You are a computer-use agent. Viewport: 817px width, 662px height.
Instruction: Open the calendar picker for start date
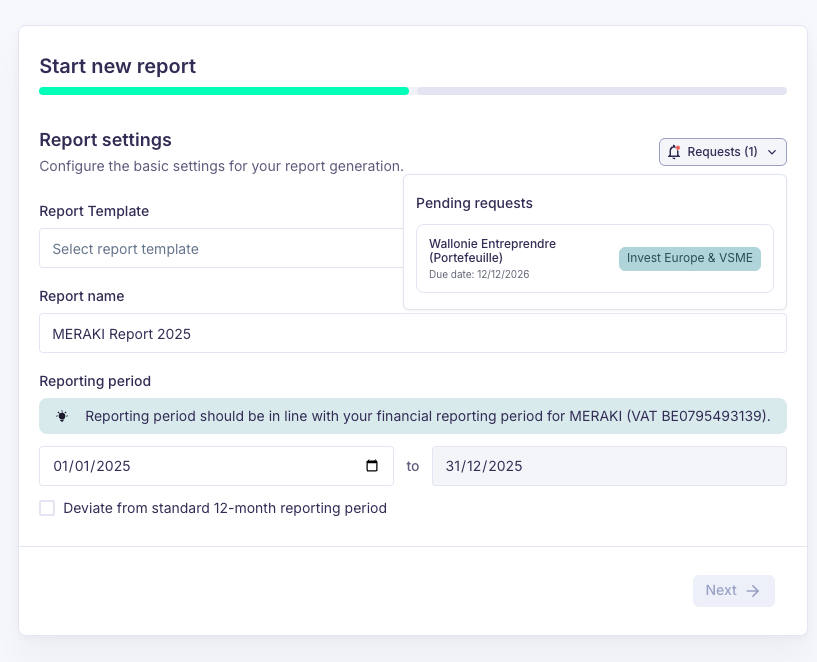[x=372, y=465]
